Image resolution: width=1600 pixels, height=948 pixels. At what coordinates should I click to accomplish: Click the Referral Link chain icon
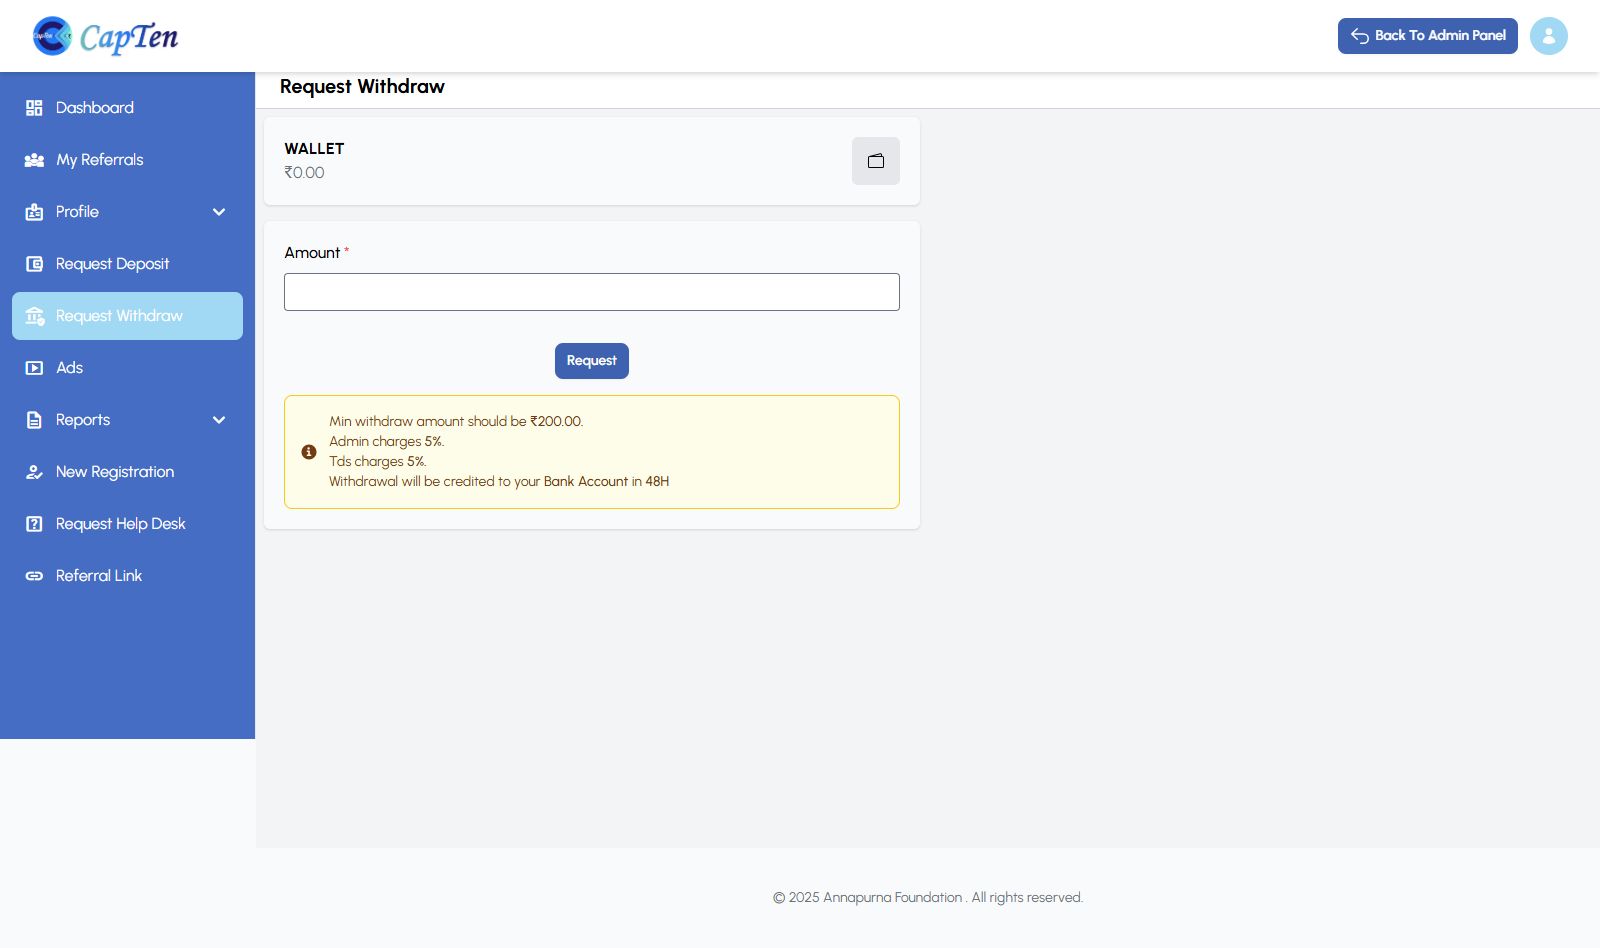pos(34,576)
